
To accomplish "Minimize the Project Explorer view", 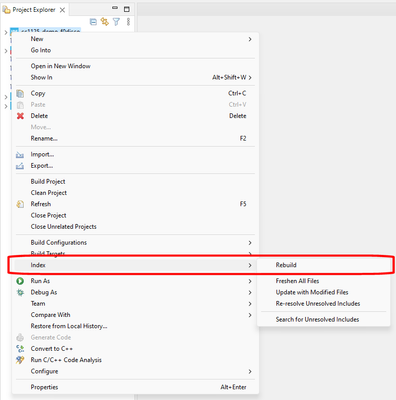I will 115,8.
